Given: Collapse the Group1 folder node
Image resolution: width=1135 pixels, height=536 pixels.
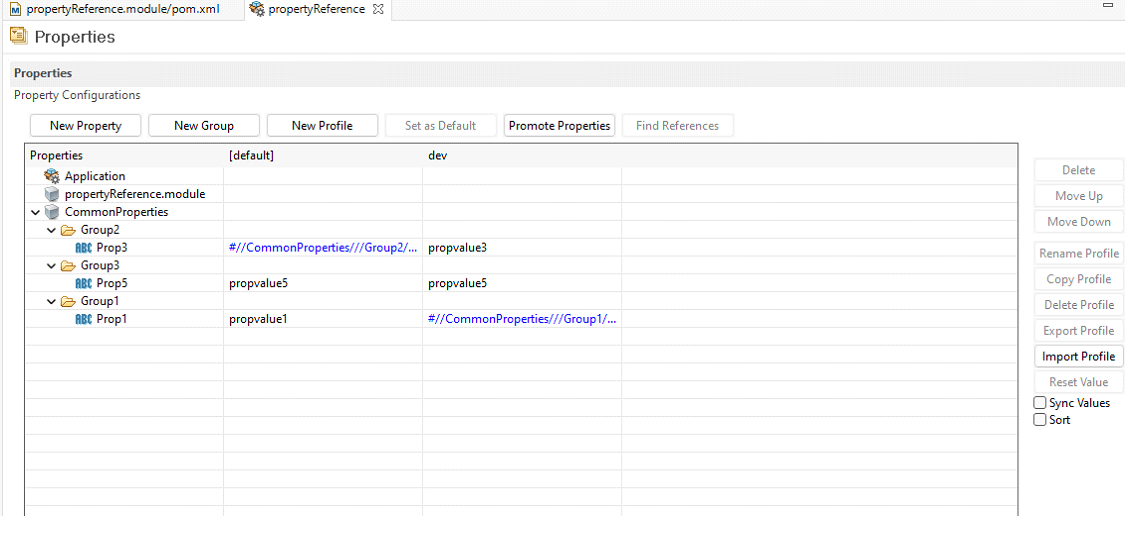Looking at the screenshot, I should [x=52, y=302].
